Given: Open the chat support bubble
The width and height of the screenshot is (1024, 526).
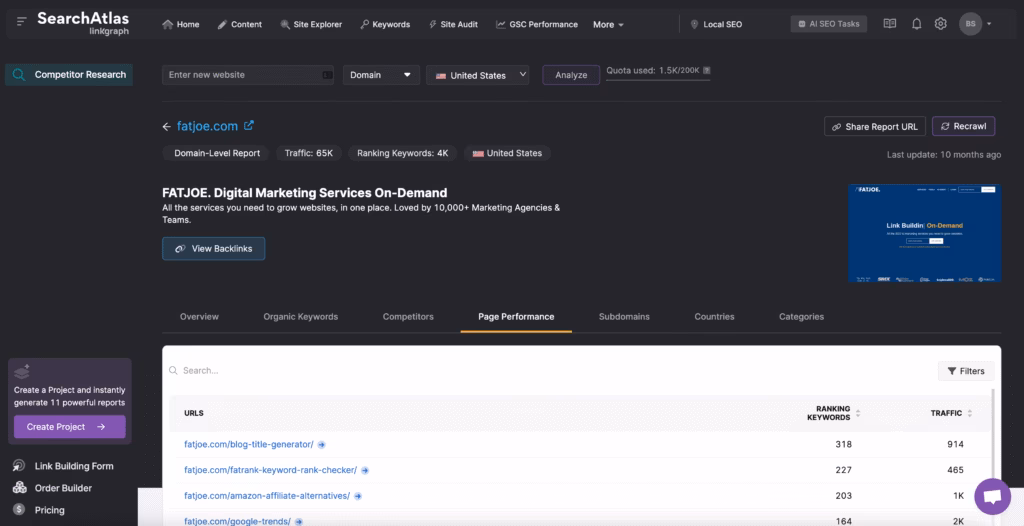Looking at the screenshot, I should point(992,495).
